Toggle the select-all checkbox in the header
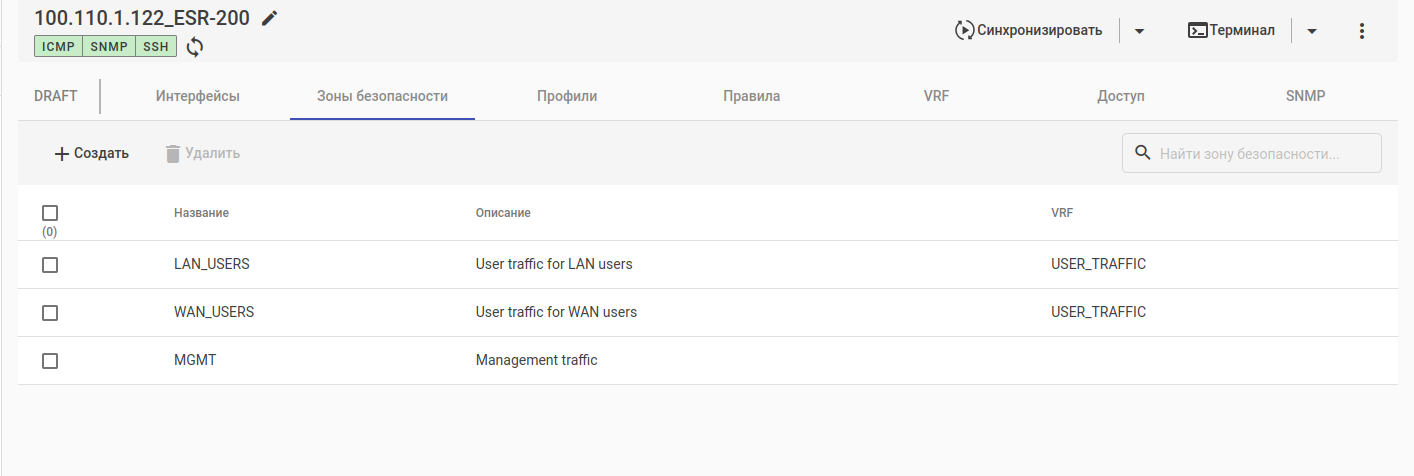 coord(50,213)
